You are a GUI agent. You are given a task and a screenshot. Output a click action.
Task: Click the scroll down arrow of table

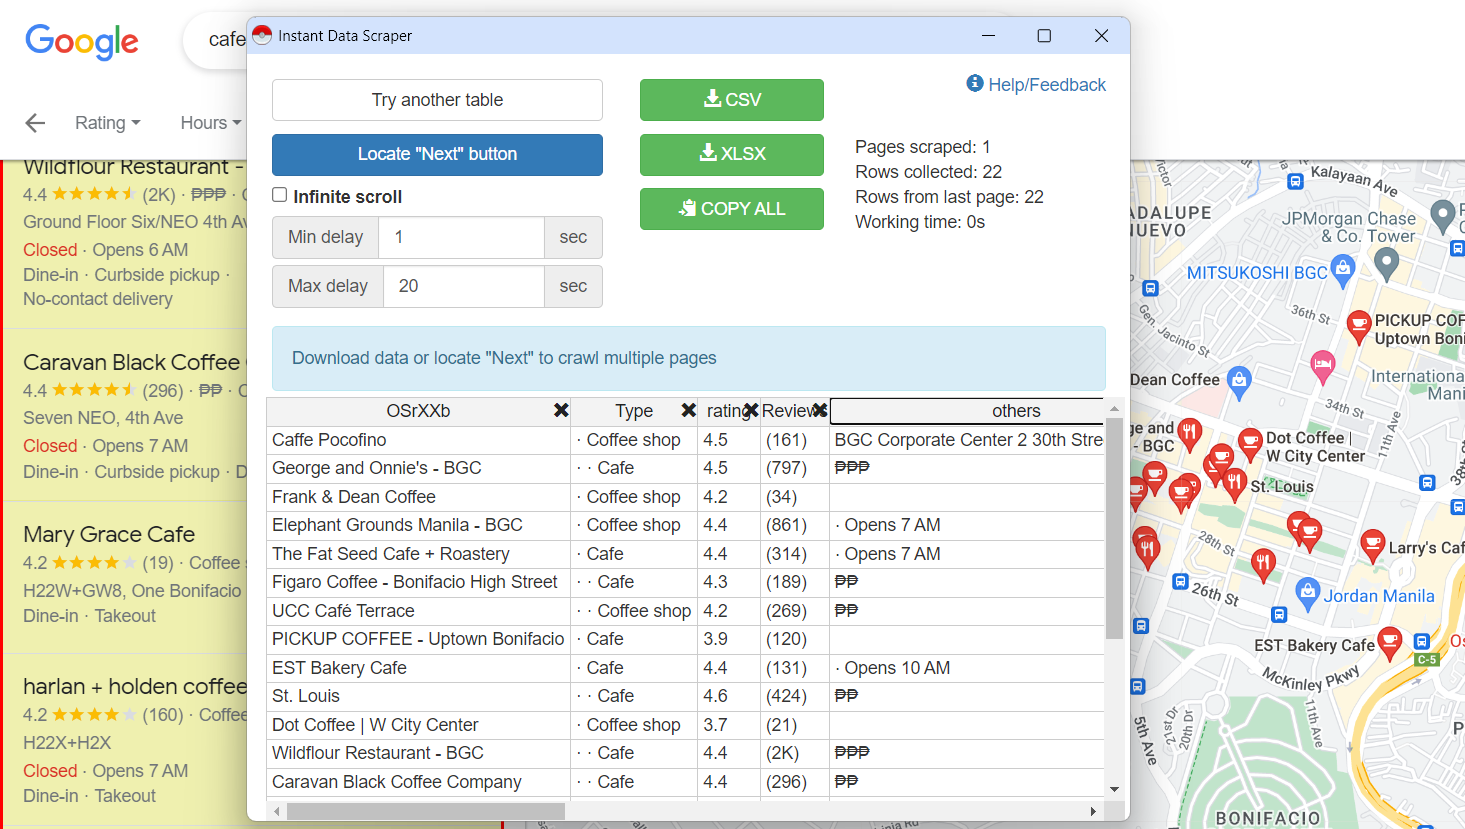1114,790
